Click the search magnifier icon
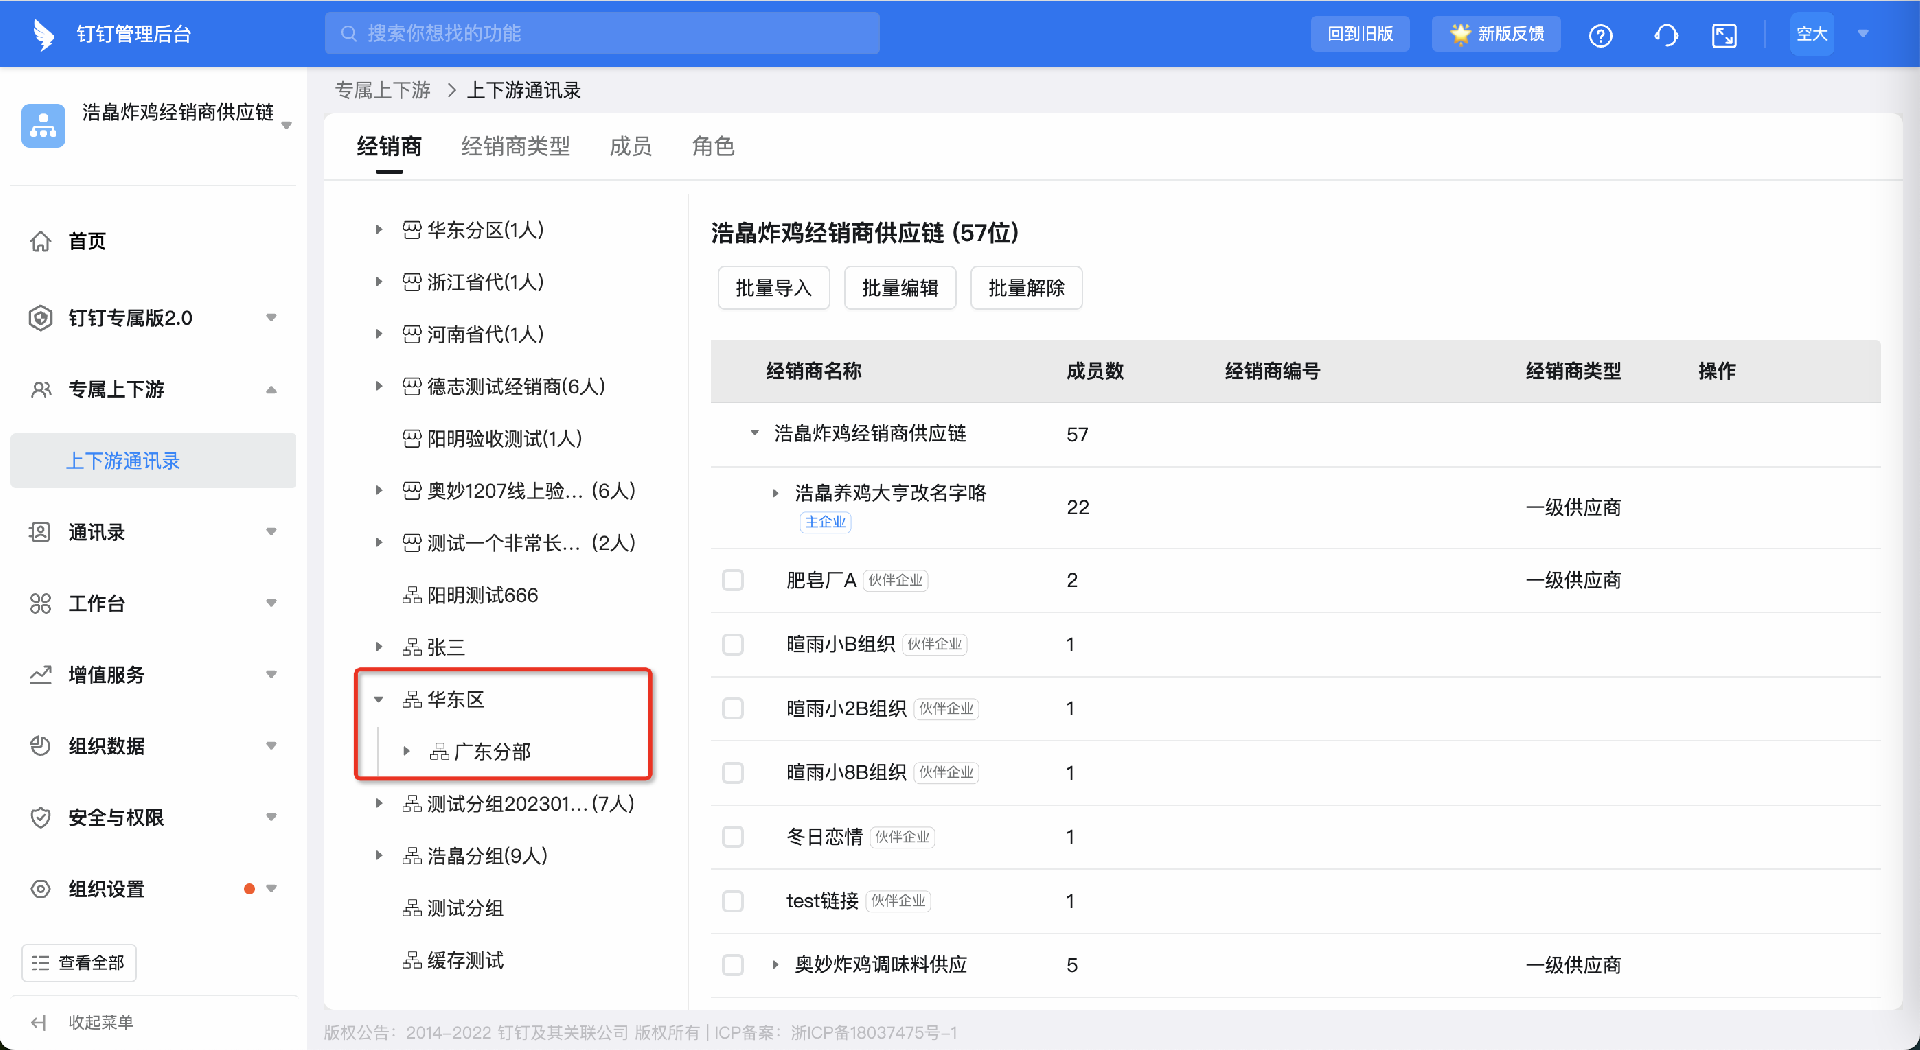 coord(349,33)
